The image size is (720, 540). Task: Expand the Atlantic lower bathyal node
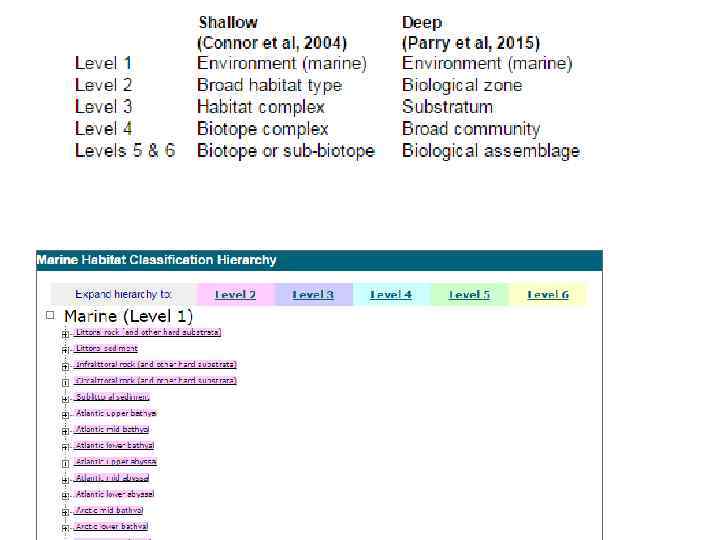tap(65, 448)
